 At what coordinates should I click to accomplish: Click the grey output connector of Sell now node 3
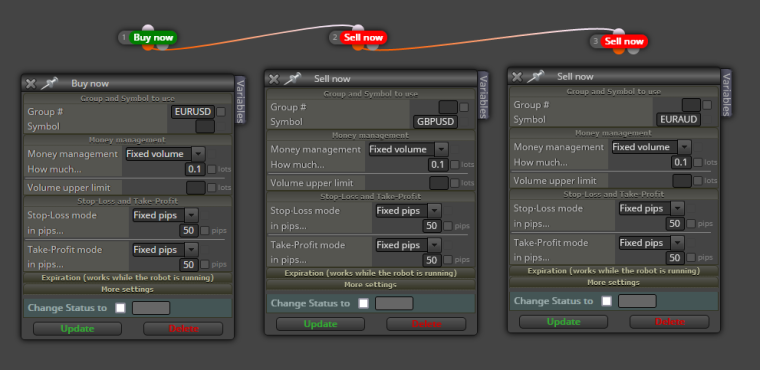633,50
